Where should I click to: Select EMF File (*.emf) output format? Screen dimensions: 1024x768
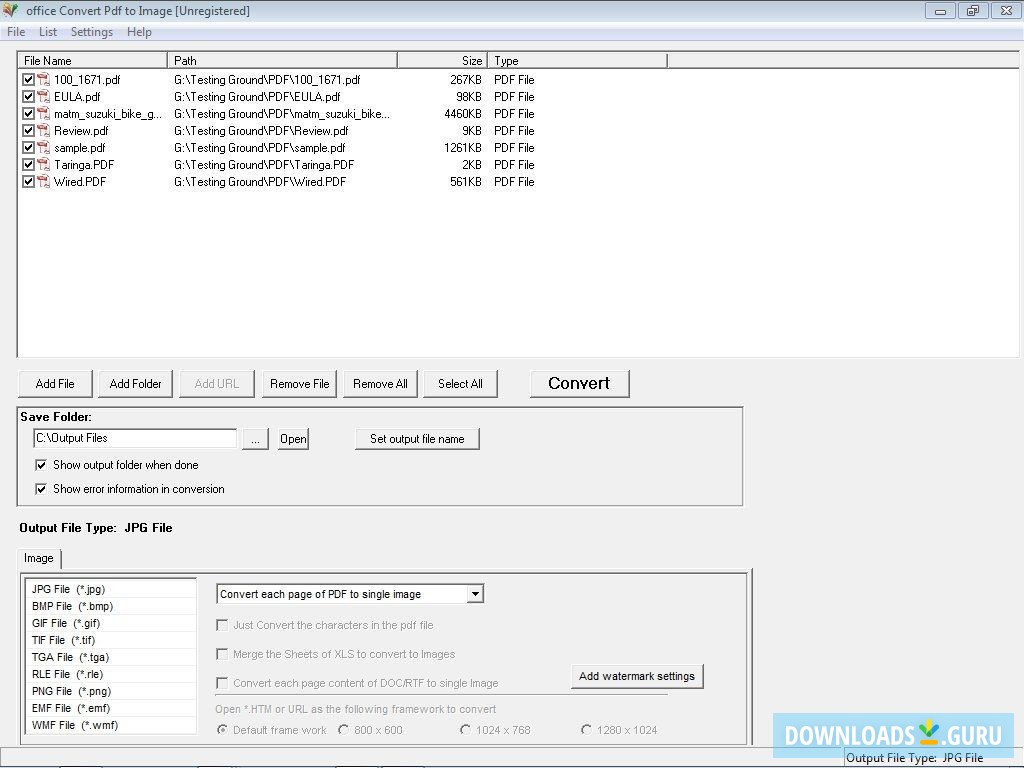click(110, 708)
